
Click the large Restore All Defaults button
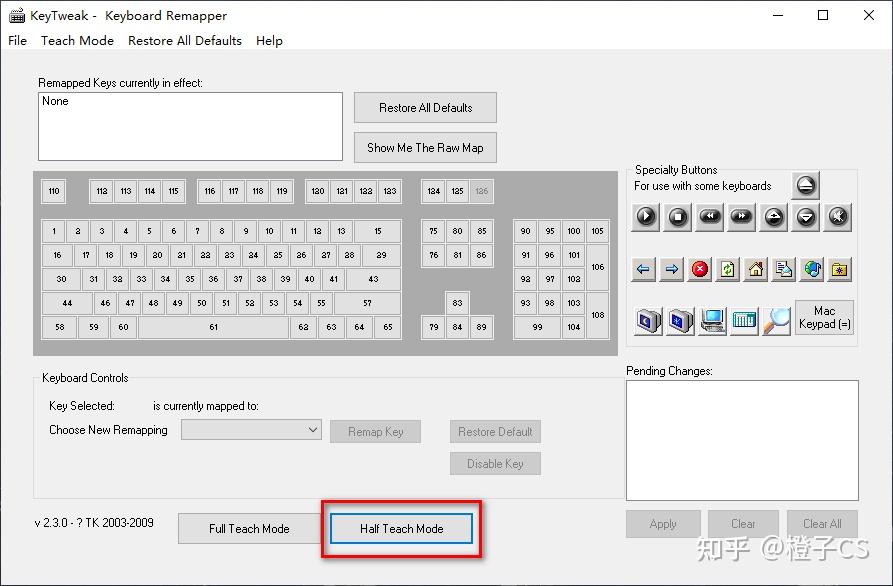(425, 108)
